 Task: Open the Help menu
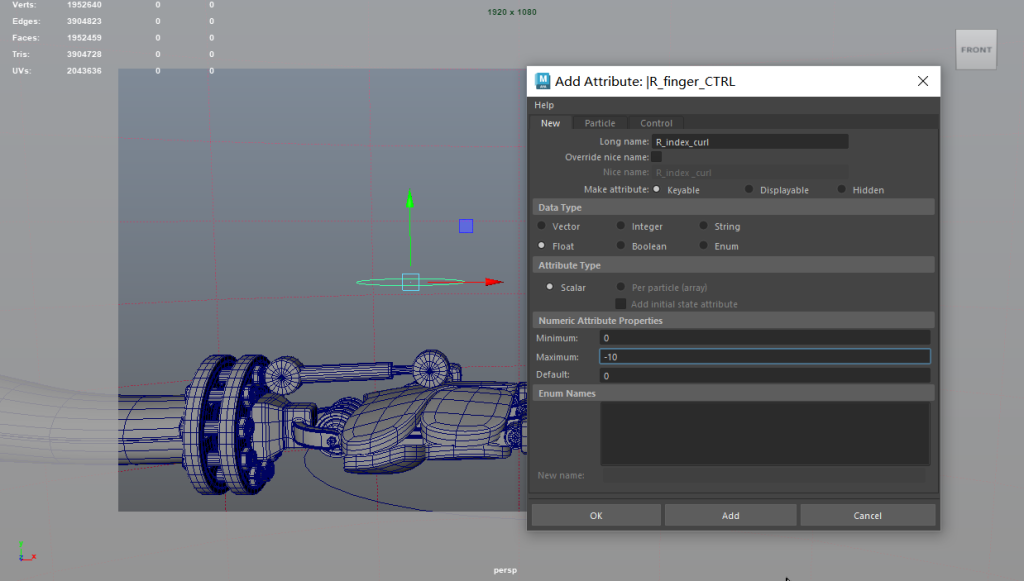[544, 105]
